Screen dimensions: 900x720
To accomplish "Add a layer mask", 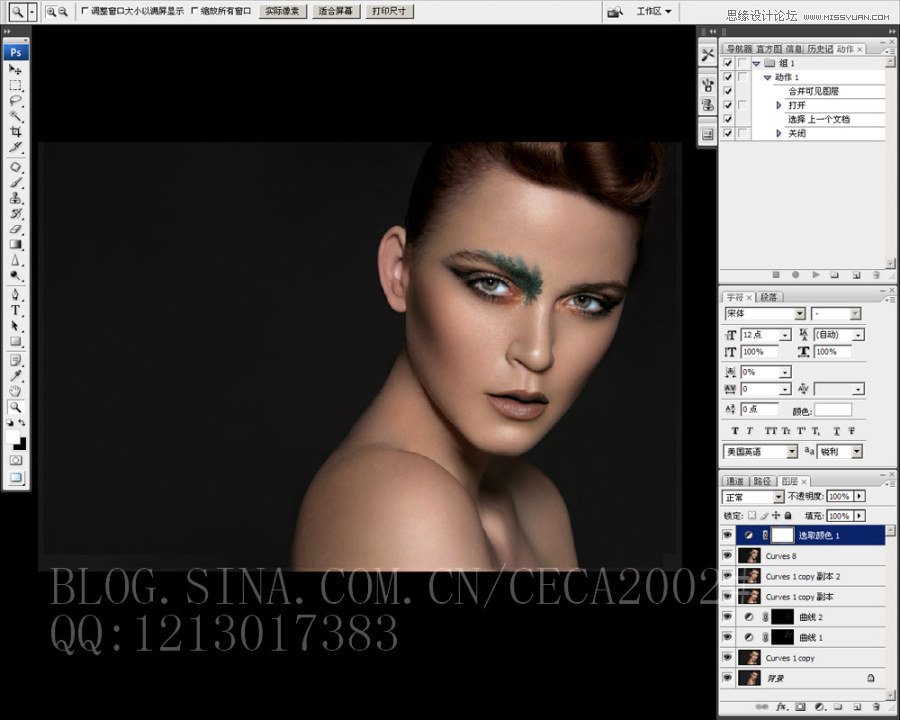I will [800, 707].
